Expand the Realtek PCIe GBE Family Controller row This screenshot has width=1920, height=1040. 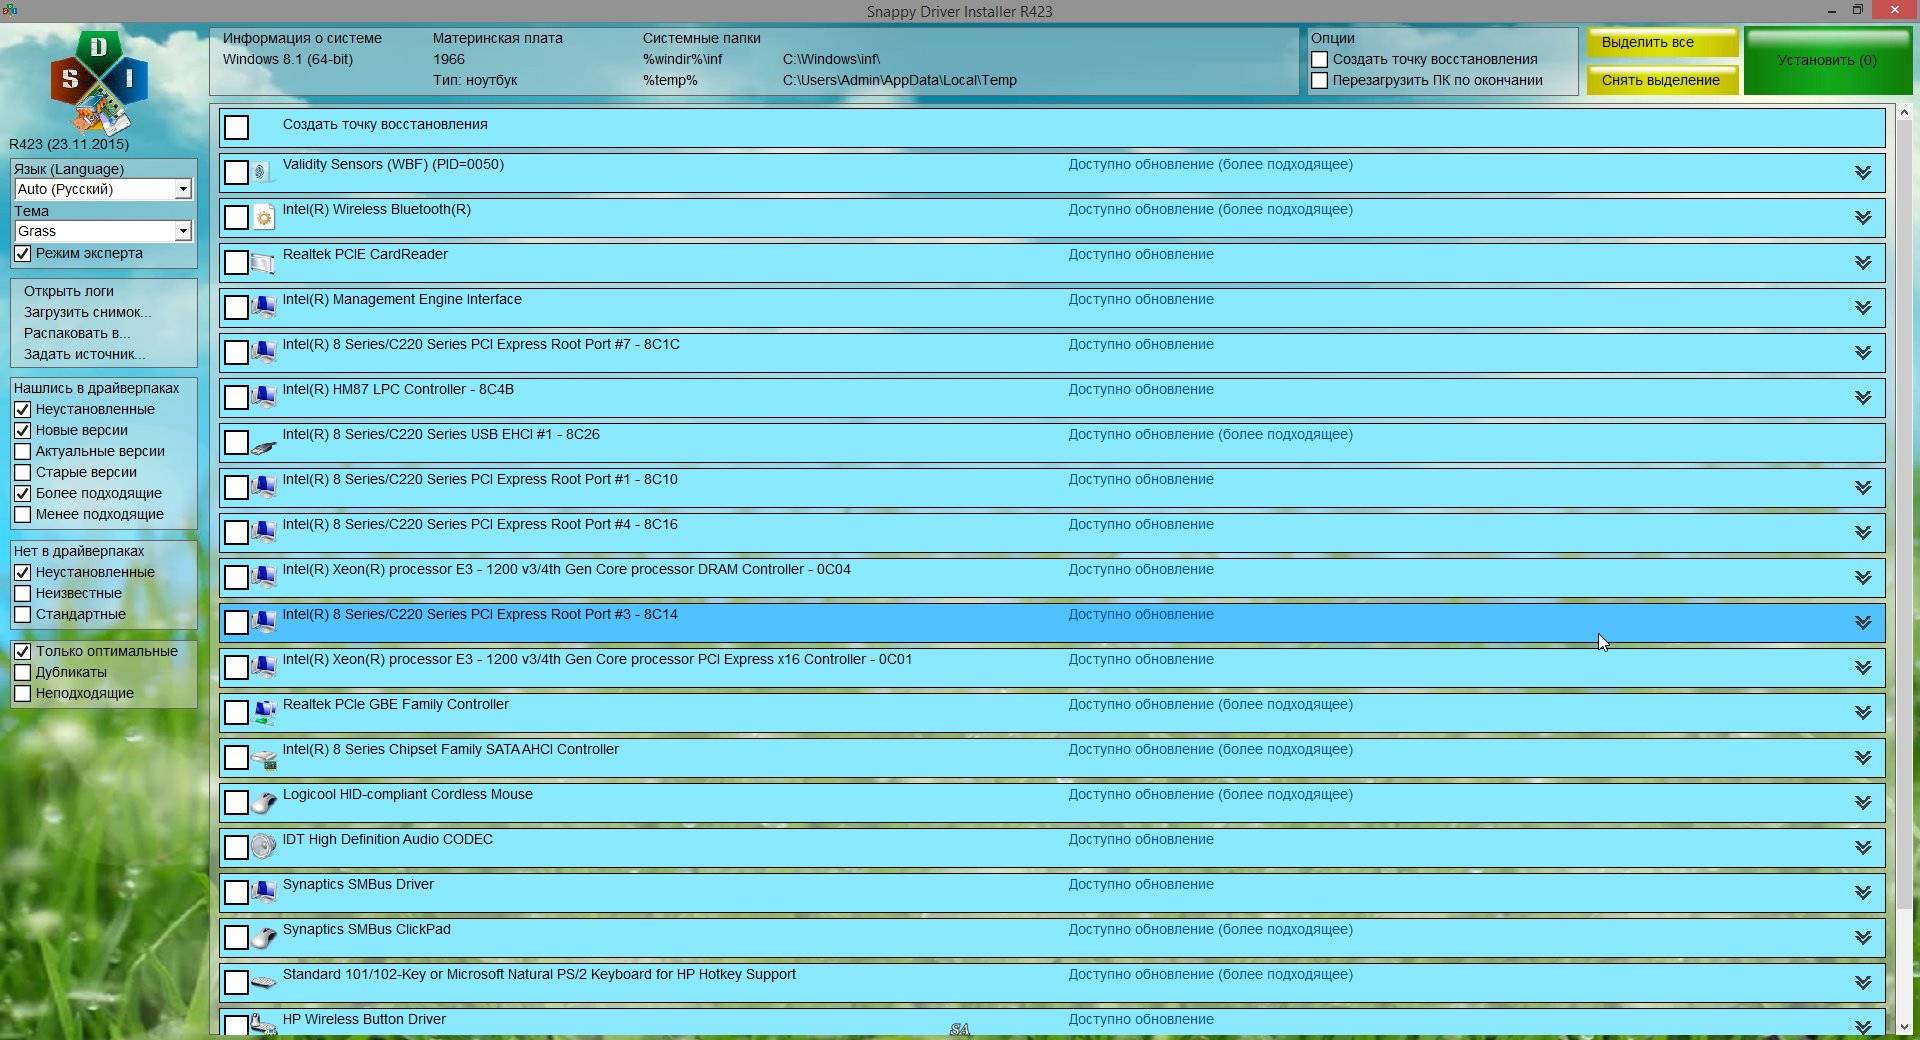(x=1862, y=712)
